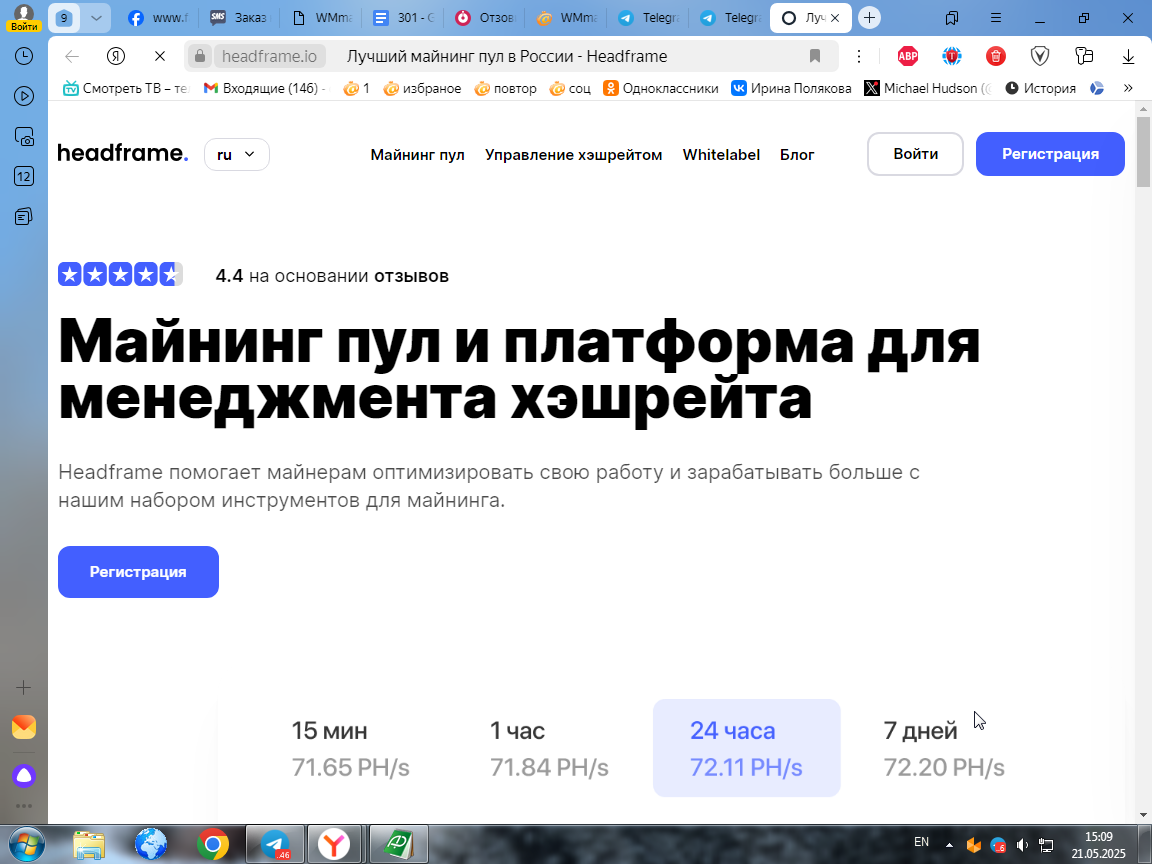
Task: Click the red trash bin extension icon
Action: [x=996, y=56]
